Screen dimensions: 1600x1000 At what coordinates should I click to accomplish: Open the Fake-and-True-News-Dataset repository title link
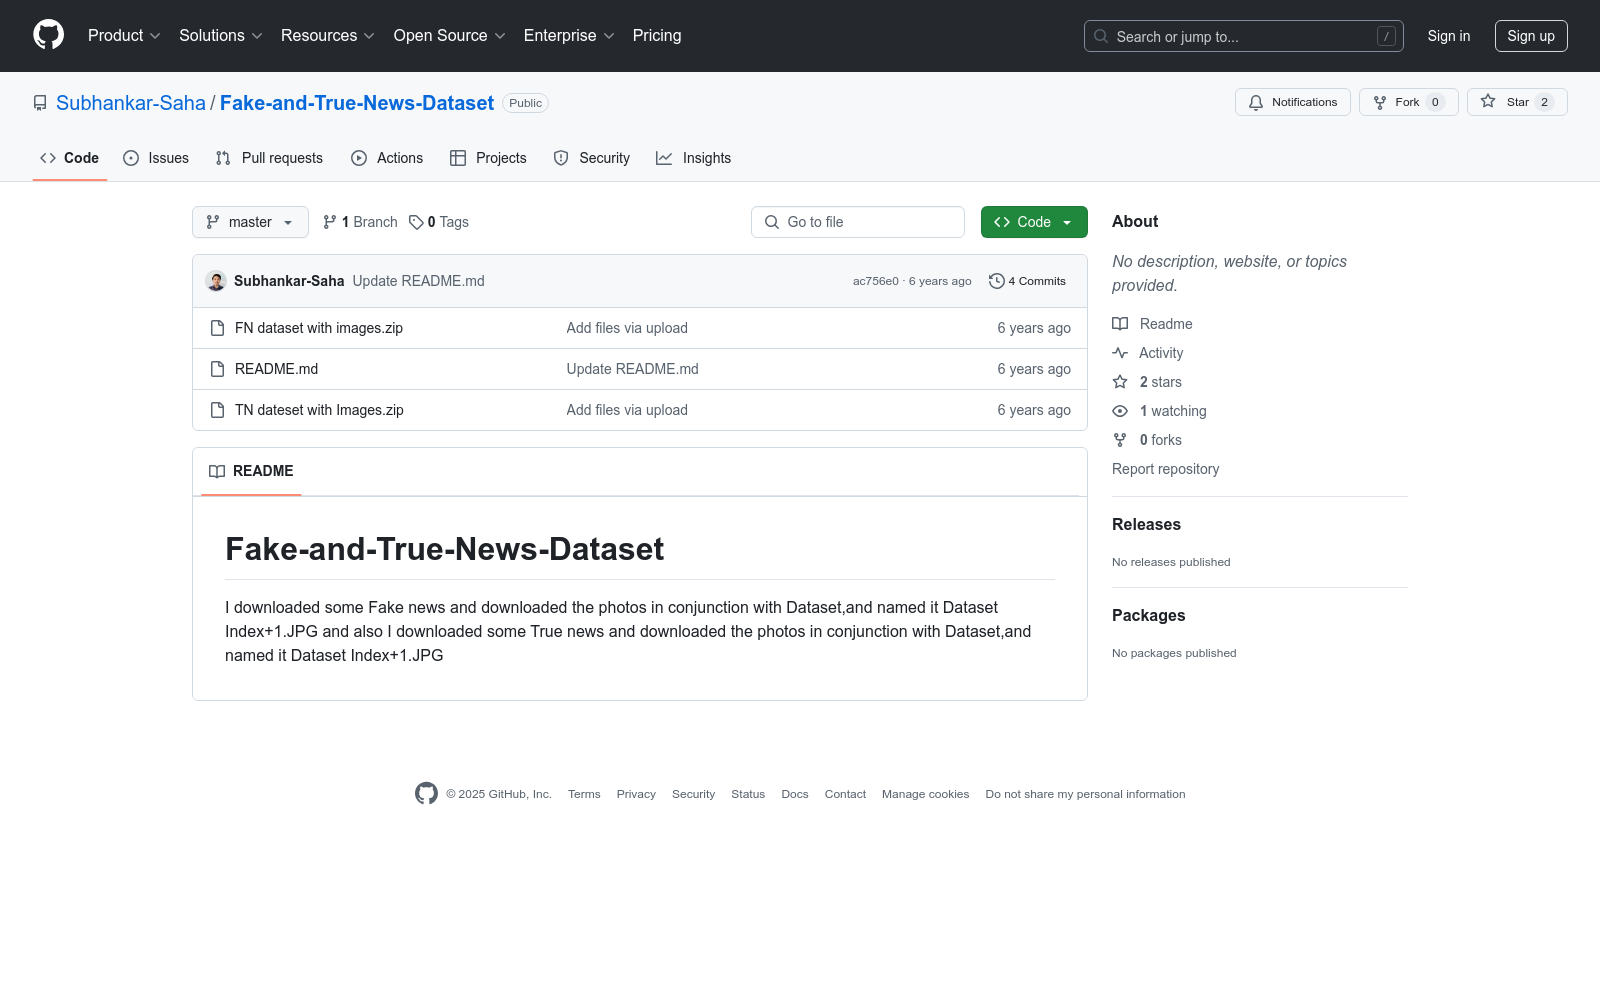tap(357, 103)
